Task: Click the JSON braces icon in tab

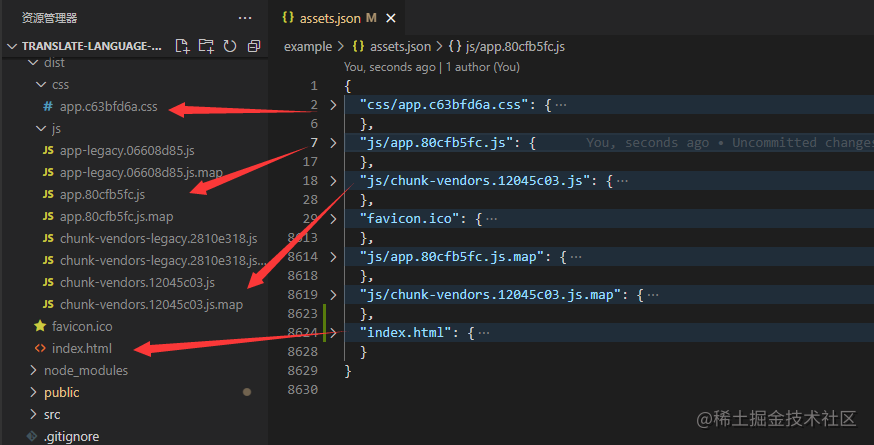Action: [x=288, y=18]
